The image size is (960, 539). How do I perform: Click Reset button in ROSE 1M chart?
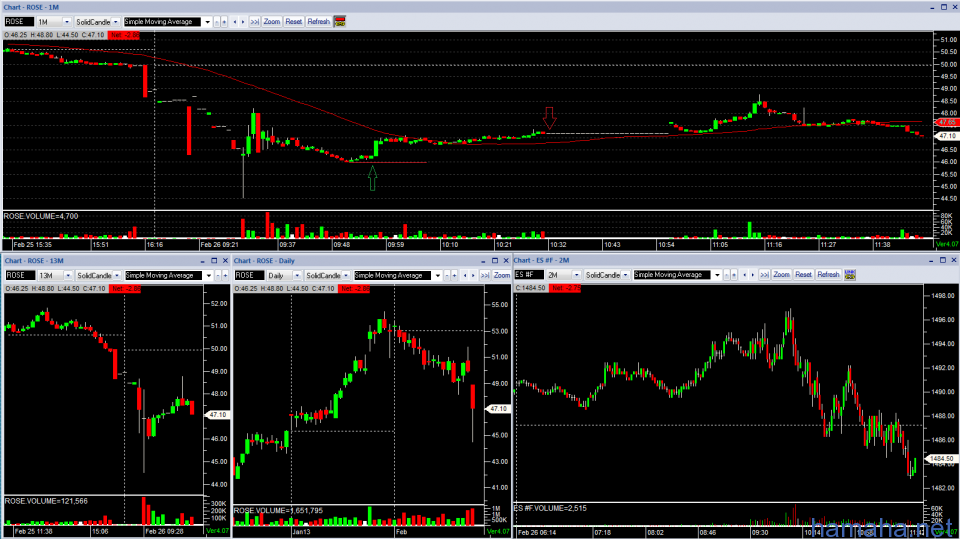tap(293, 21)
